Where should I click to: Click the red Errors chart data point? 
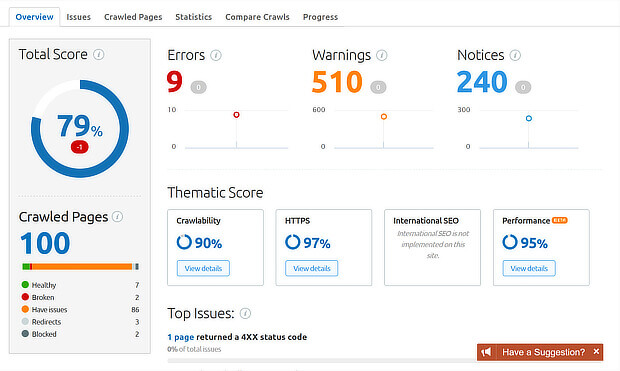(236, 115)
